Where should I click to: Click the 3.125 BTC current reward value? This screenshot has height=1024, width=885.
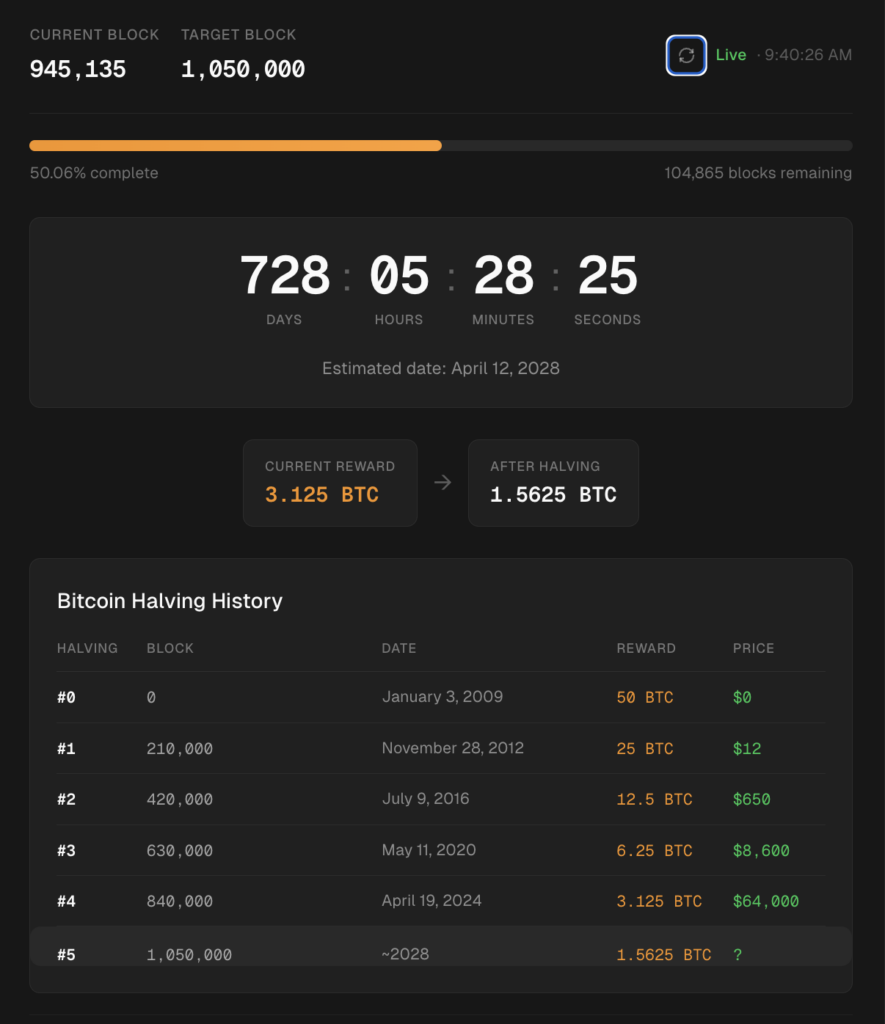(321, 495)
